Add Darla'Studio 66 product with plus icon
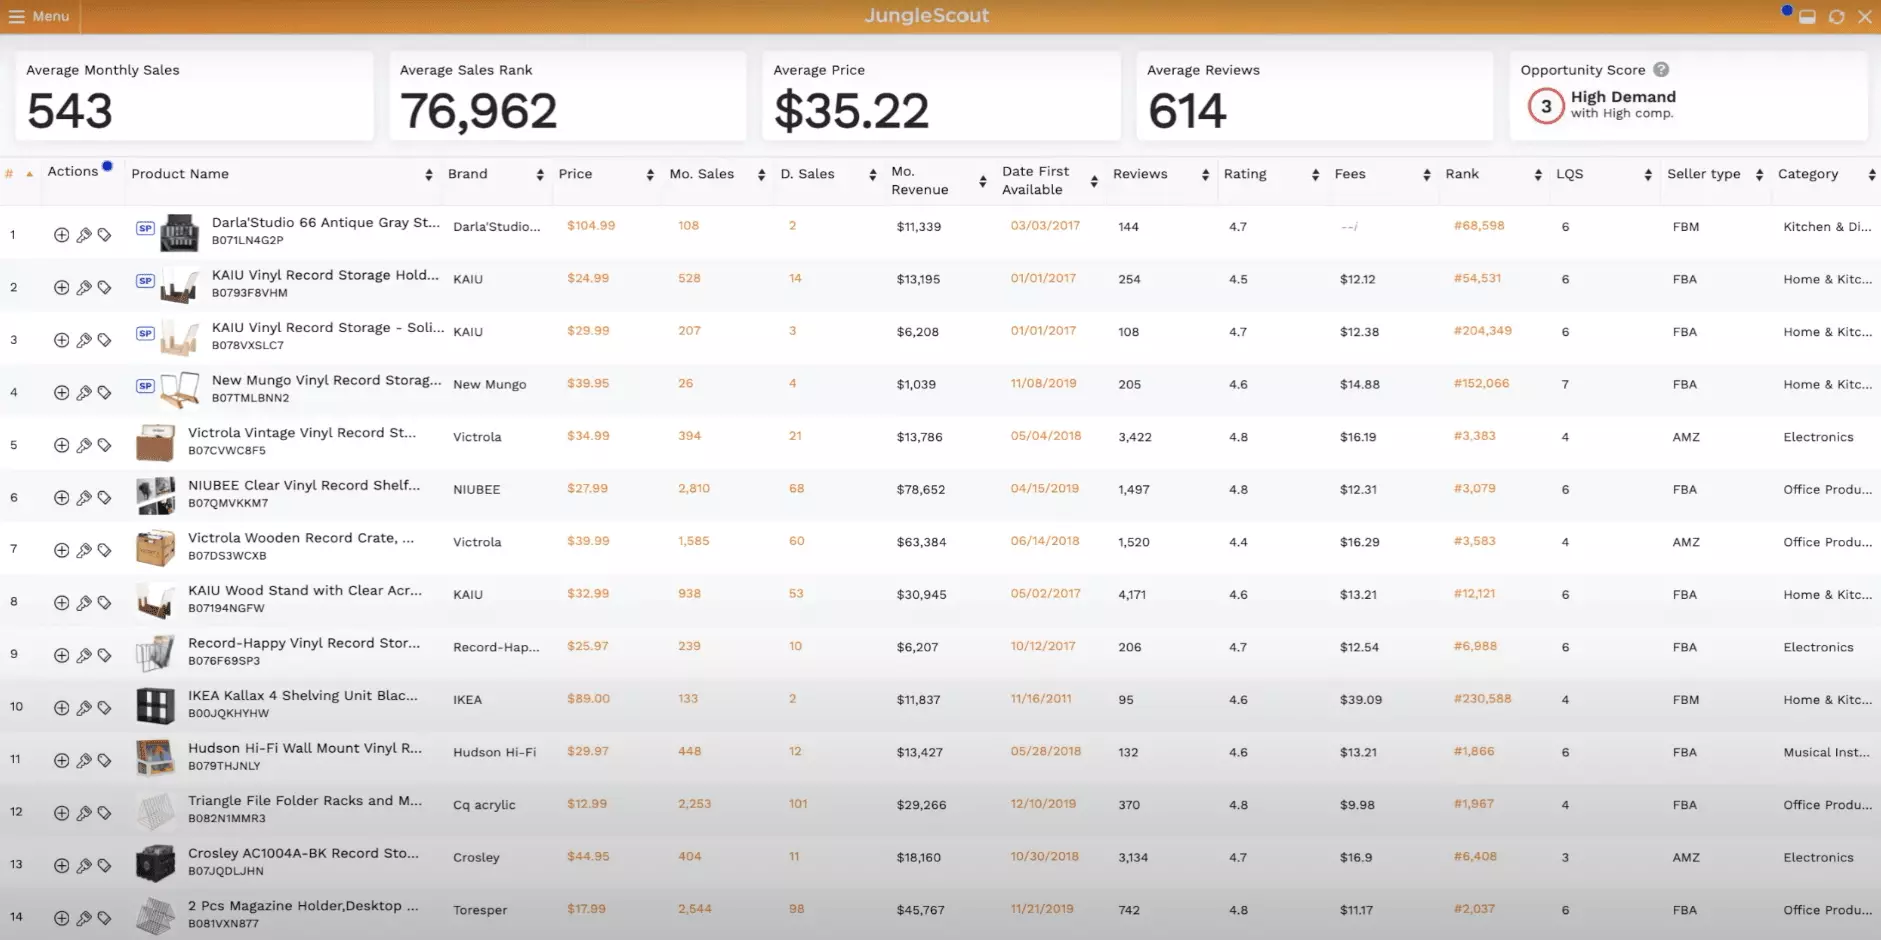 click(61, 235)
